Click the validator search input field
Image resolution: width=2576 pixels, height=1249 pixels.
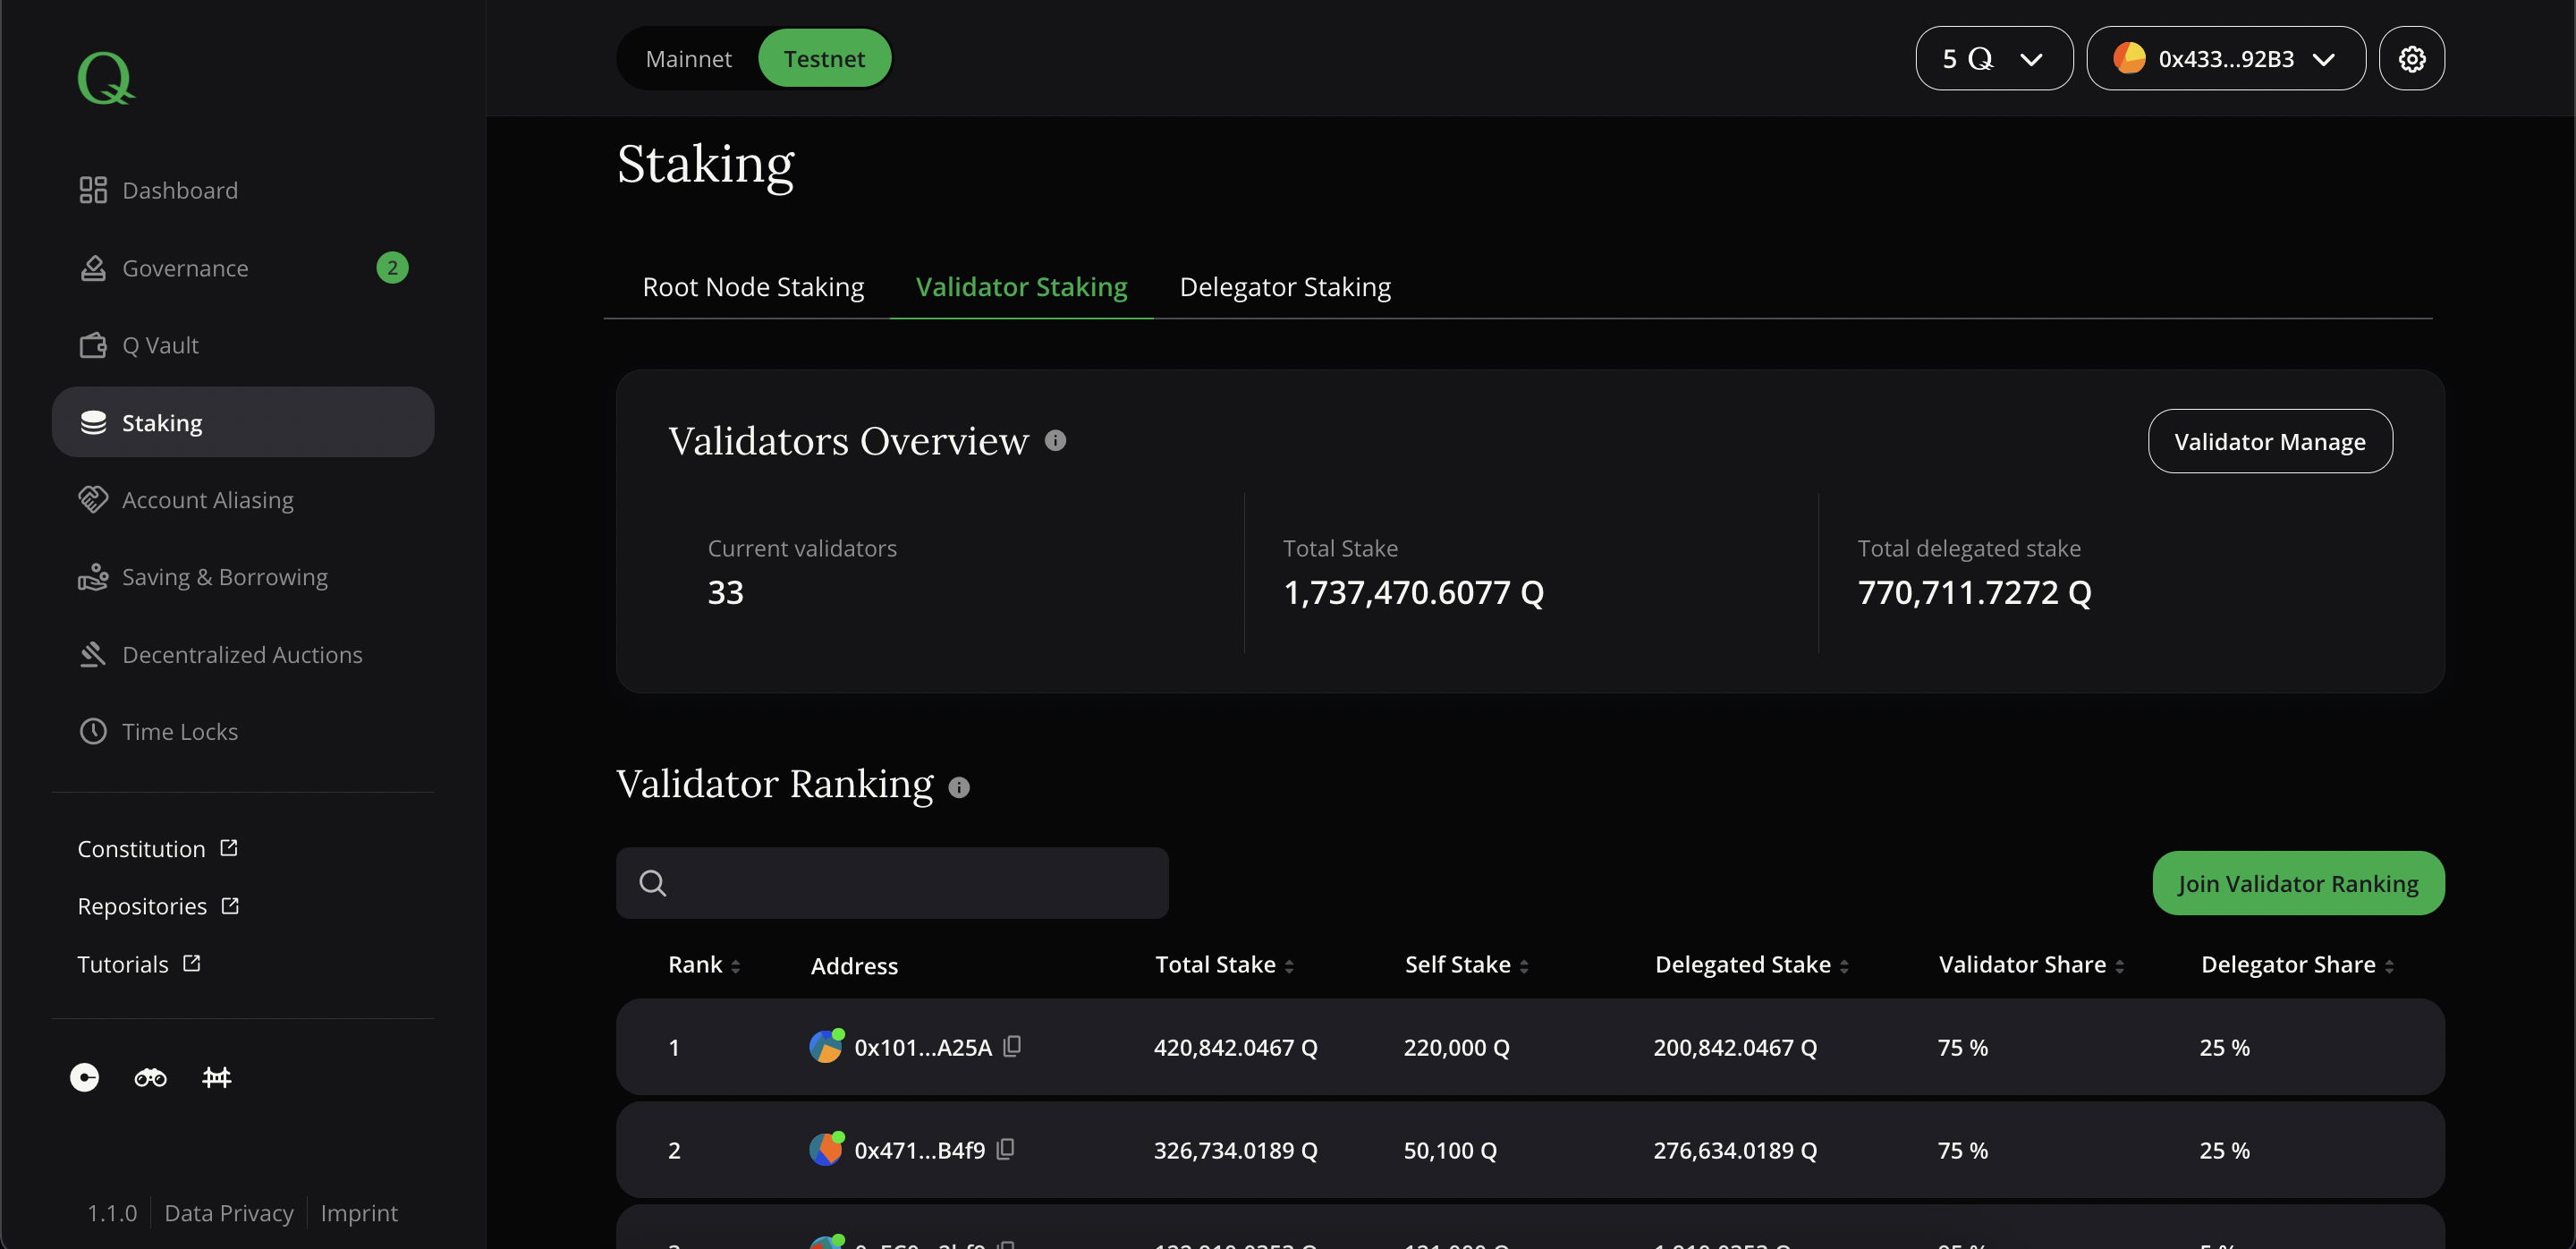click(910, 883)
